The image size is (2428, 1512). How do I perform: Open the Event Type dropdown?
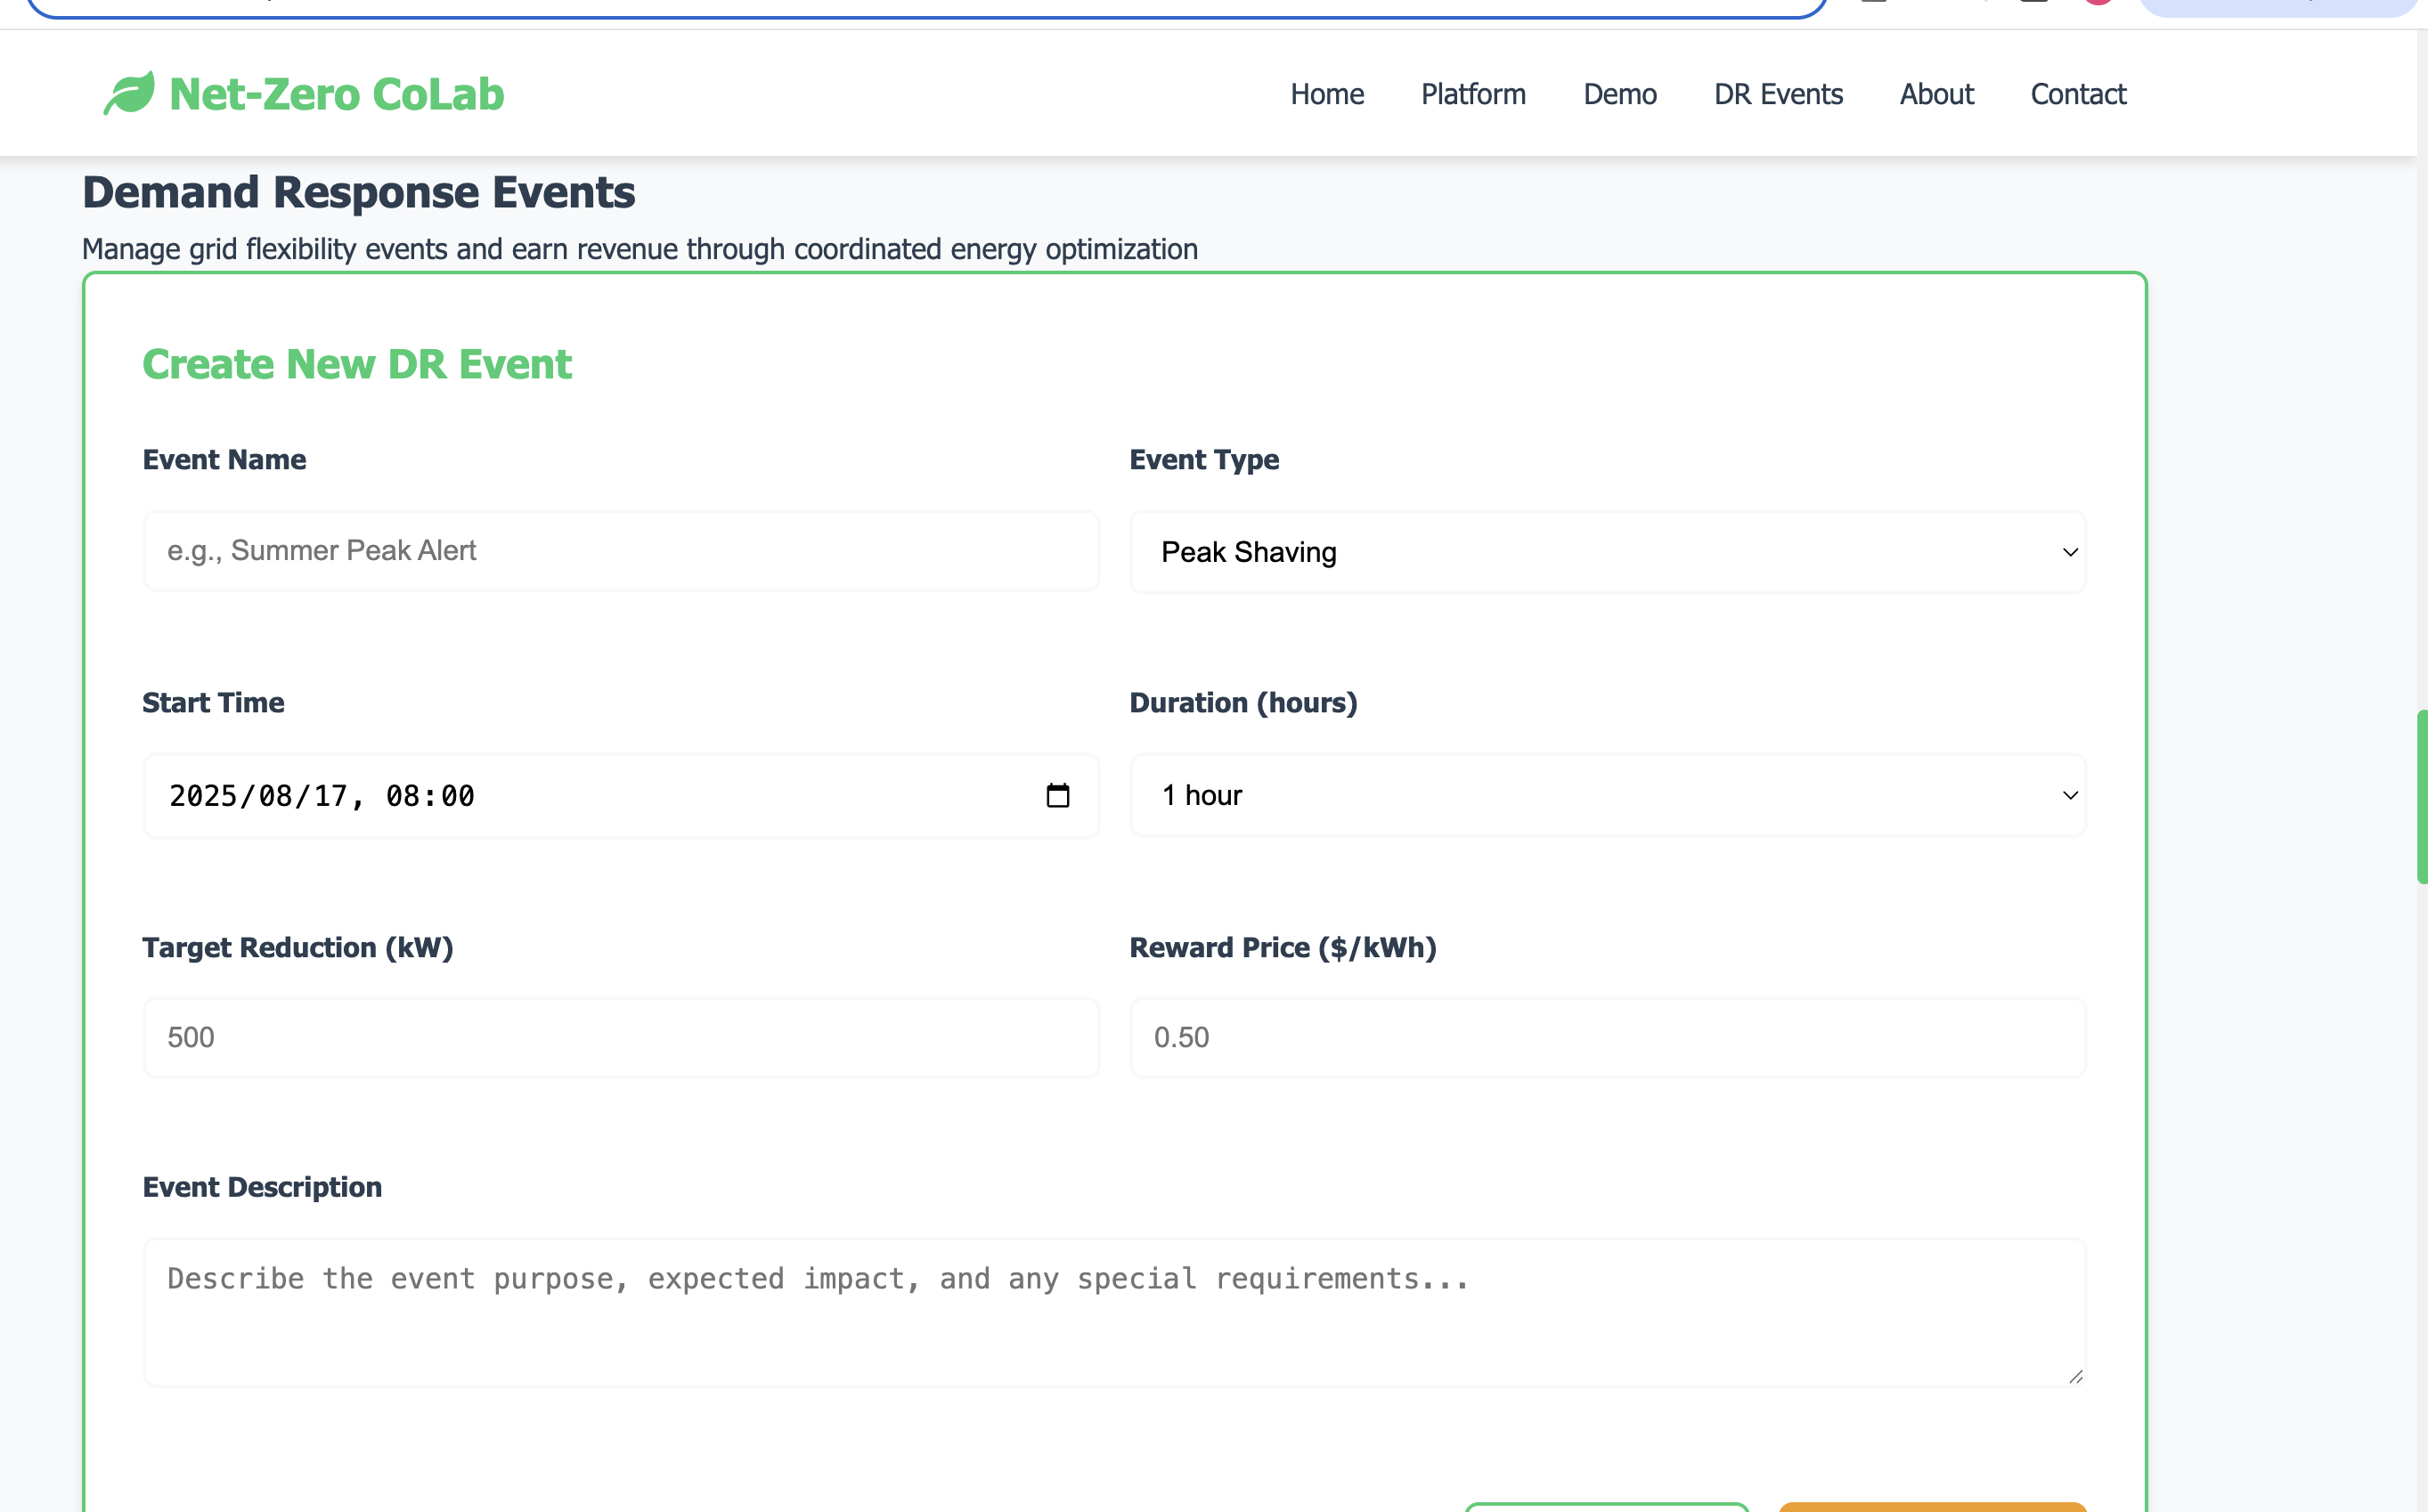[x=1607, y=552]
